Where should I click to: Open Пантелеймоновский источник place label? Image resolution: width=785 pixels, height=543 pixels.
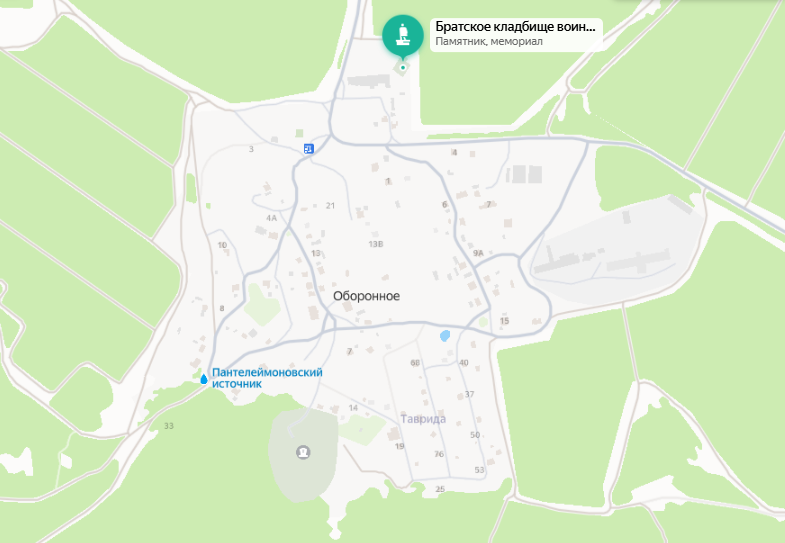pyautogui.click(x=267, y=378)
